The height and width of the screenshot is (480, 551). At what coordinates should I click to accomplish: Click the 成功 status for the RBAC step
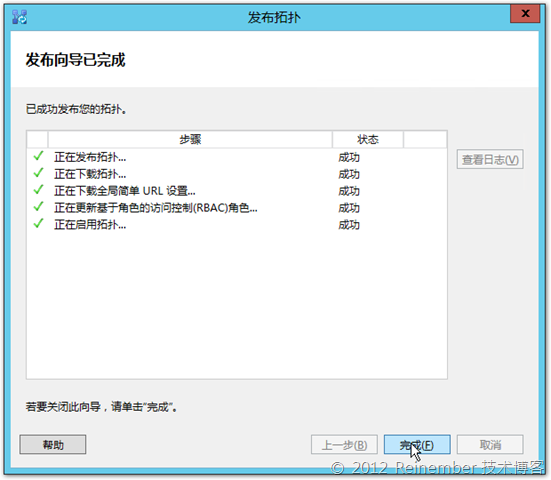coord(349,208)
